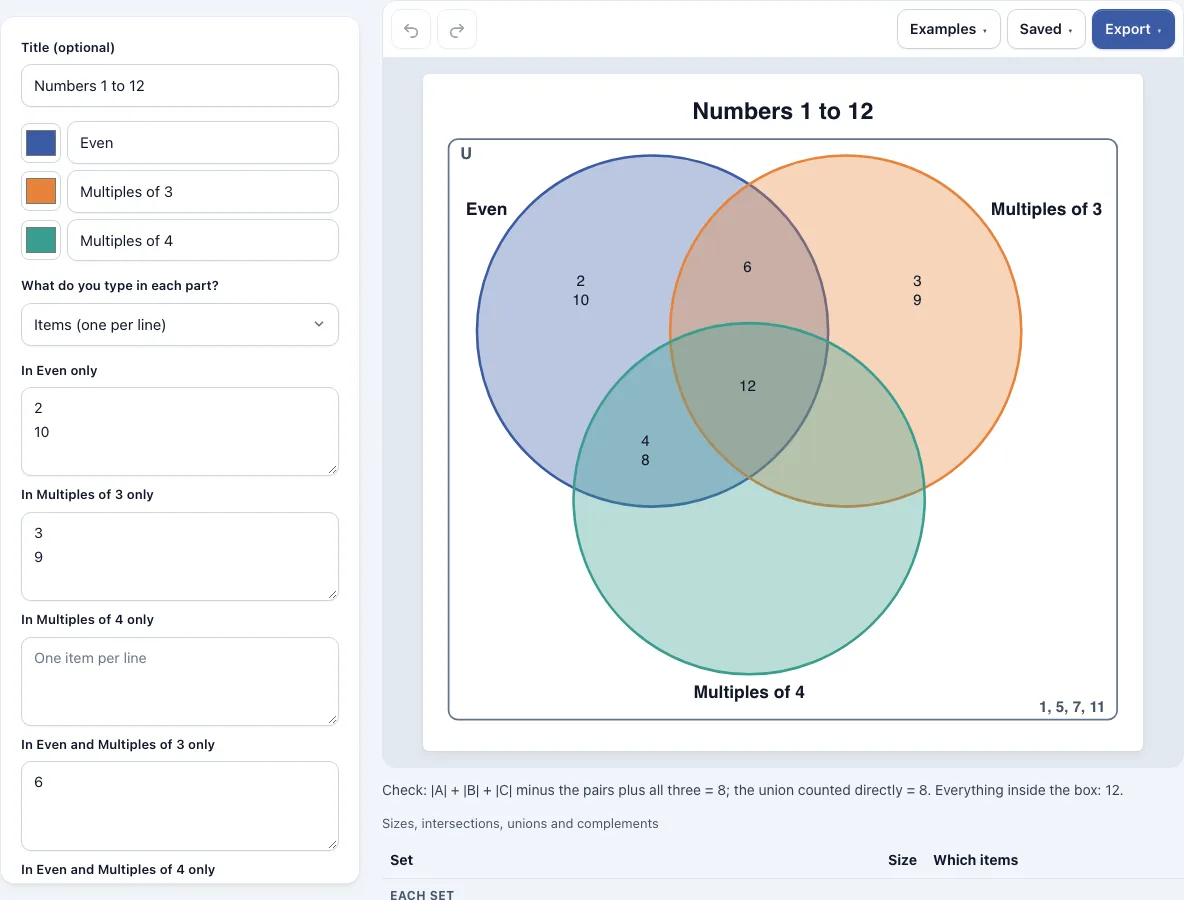The height and width of the screenshot is (900, 1184).
Task: Grab resize handle of 'In Even only' textarea
Action: click(332, 470)
